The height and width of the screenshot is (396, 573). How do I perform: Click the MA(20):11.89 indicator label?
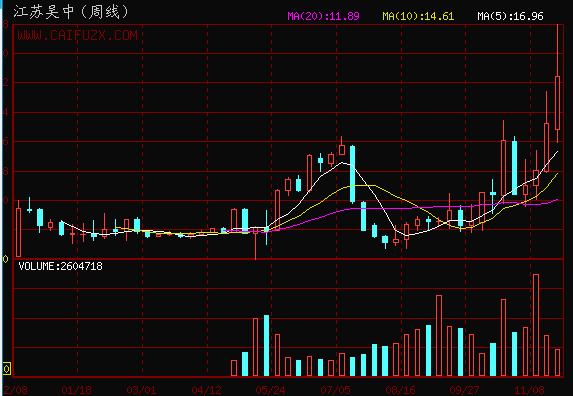click(323, 16)
